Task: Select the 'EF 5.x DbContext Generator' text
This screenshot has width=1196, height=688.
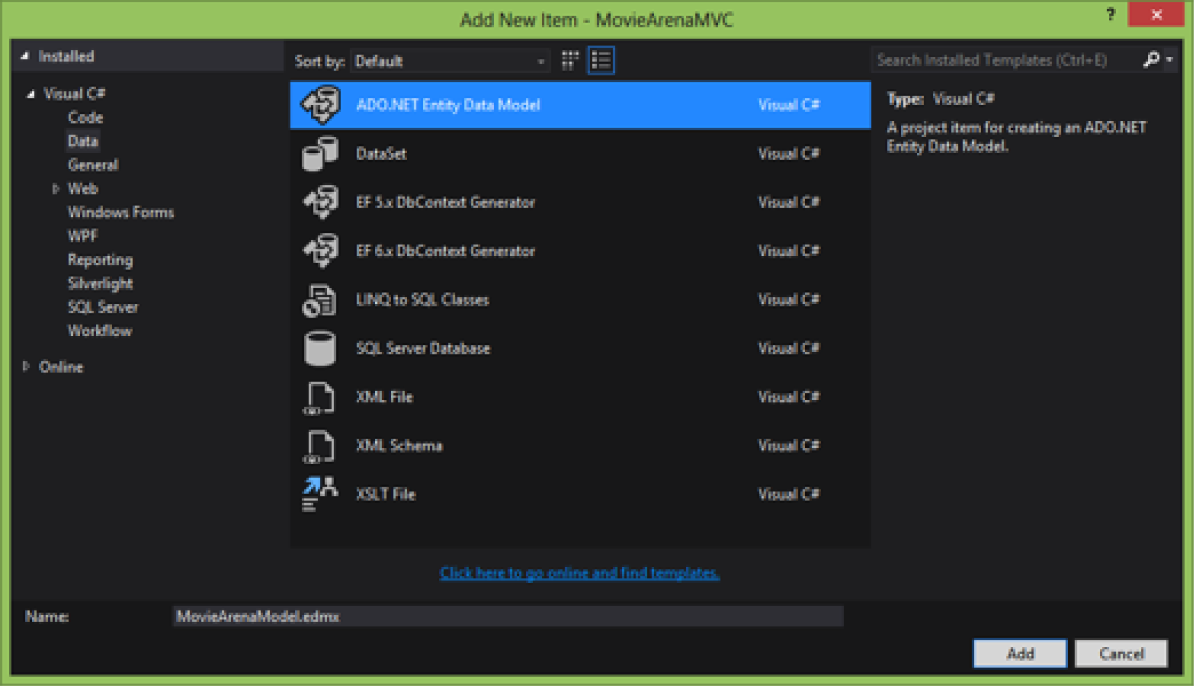Action: [445, 202]
